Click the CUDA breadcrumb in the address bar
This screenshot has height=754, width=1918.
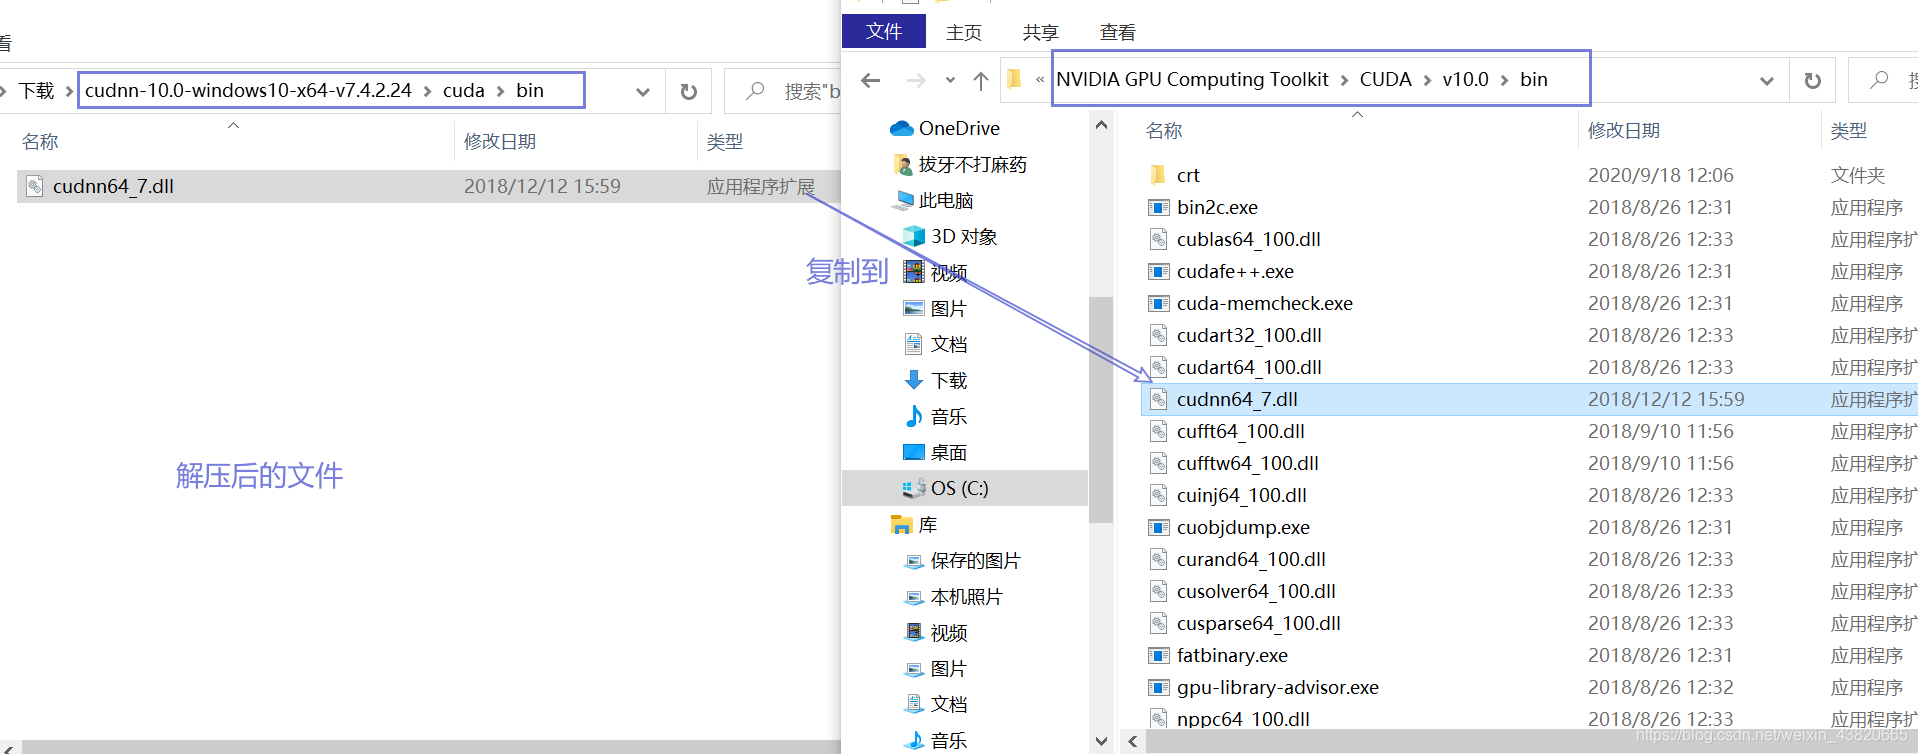[1385, 79]
